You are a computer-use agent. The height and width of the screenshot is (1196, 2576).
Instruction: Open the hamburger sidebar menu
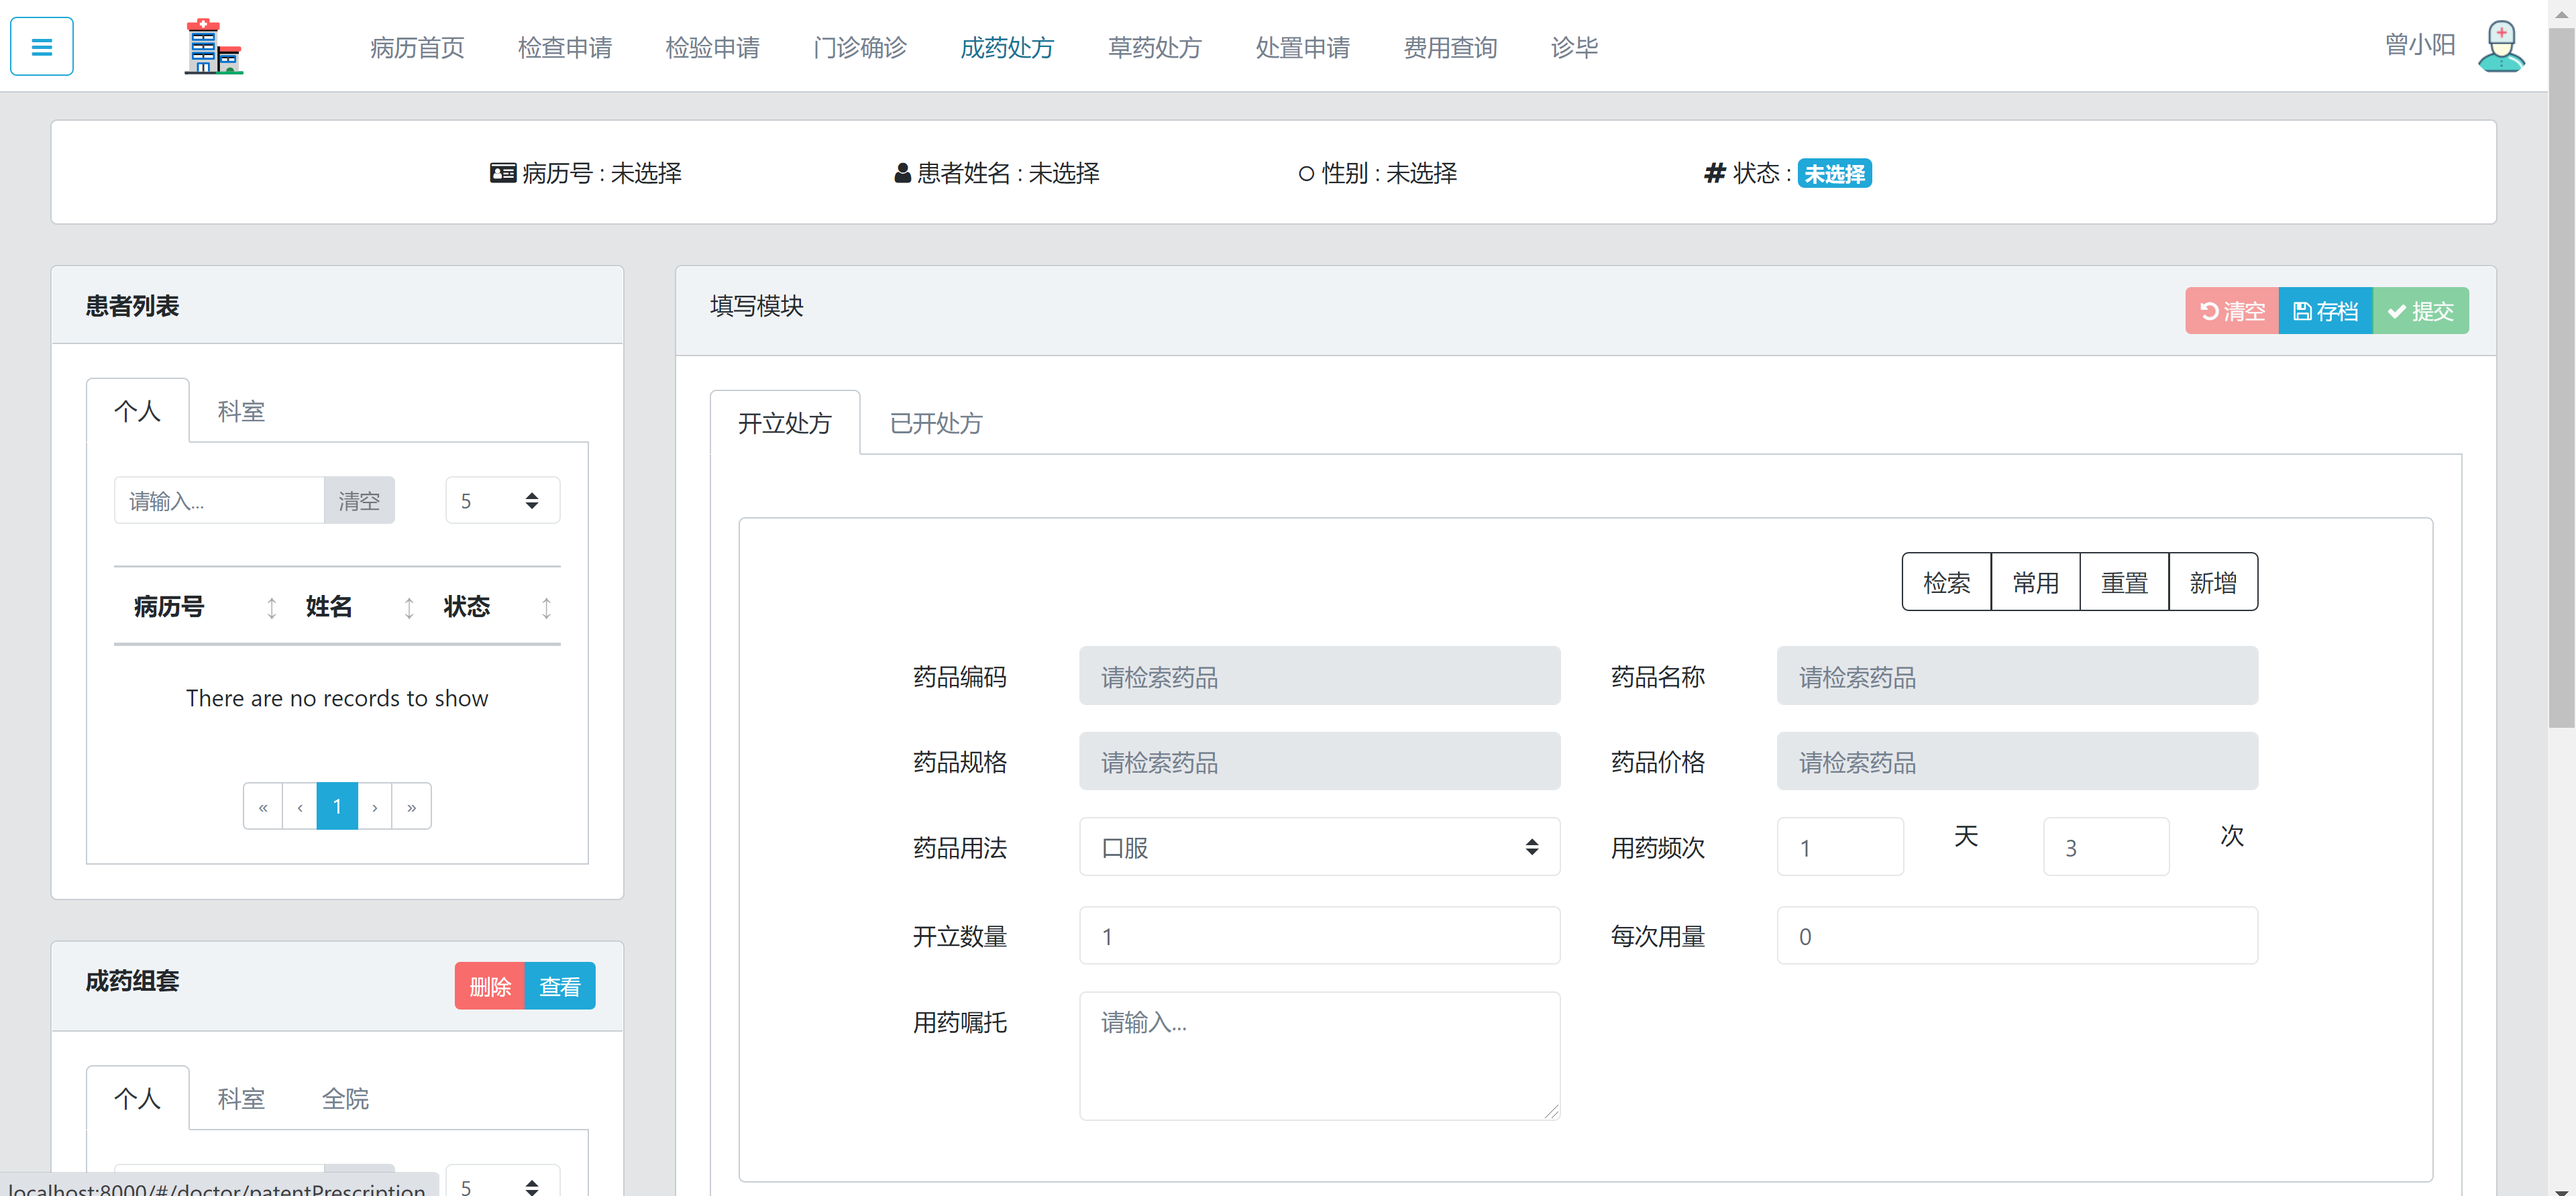pyautogui.click(x=41, y=46)
